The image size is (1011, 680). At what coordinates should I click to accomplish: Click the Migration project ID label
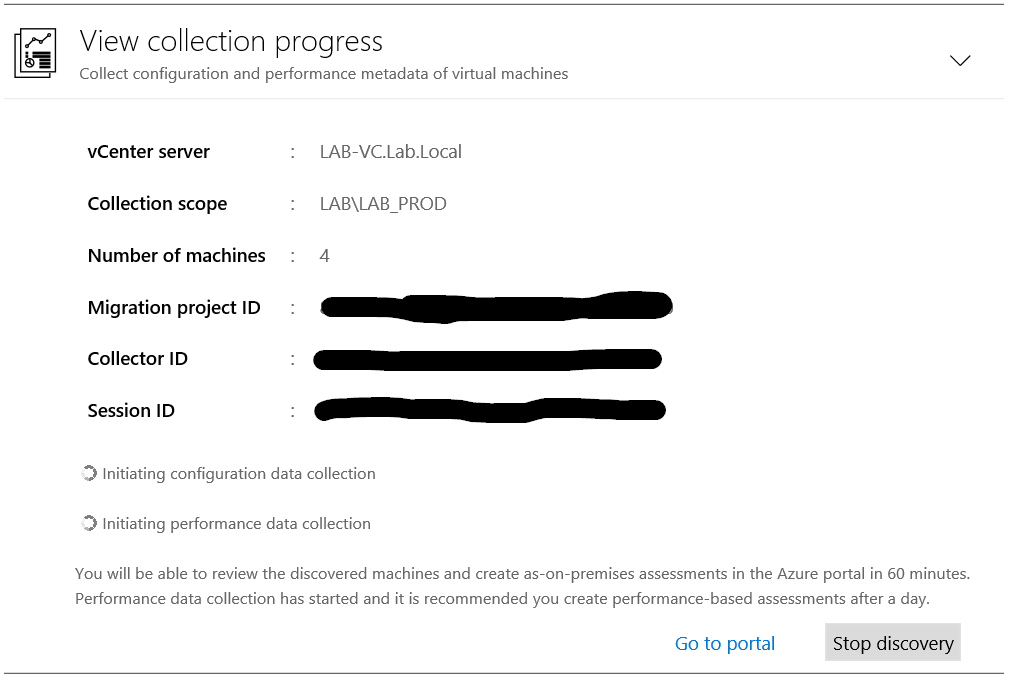[174, 308]
